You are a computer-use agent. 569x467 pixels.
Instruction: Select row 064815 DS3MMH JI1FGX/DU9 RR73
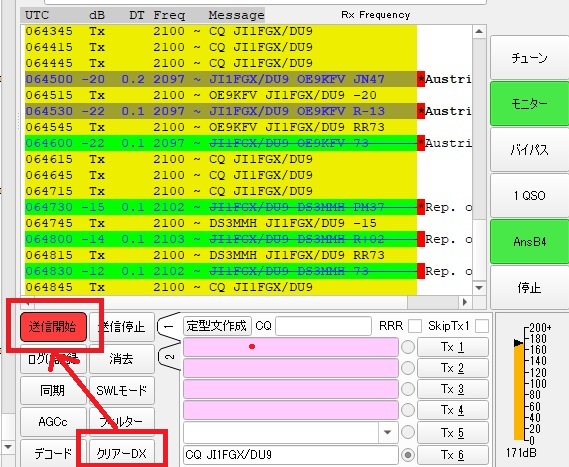[221, 255]
